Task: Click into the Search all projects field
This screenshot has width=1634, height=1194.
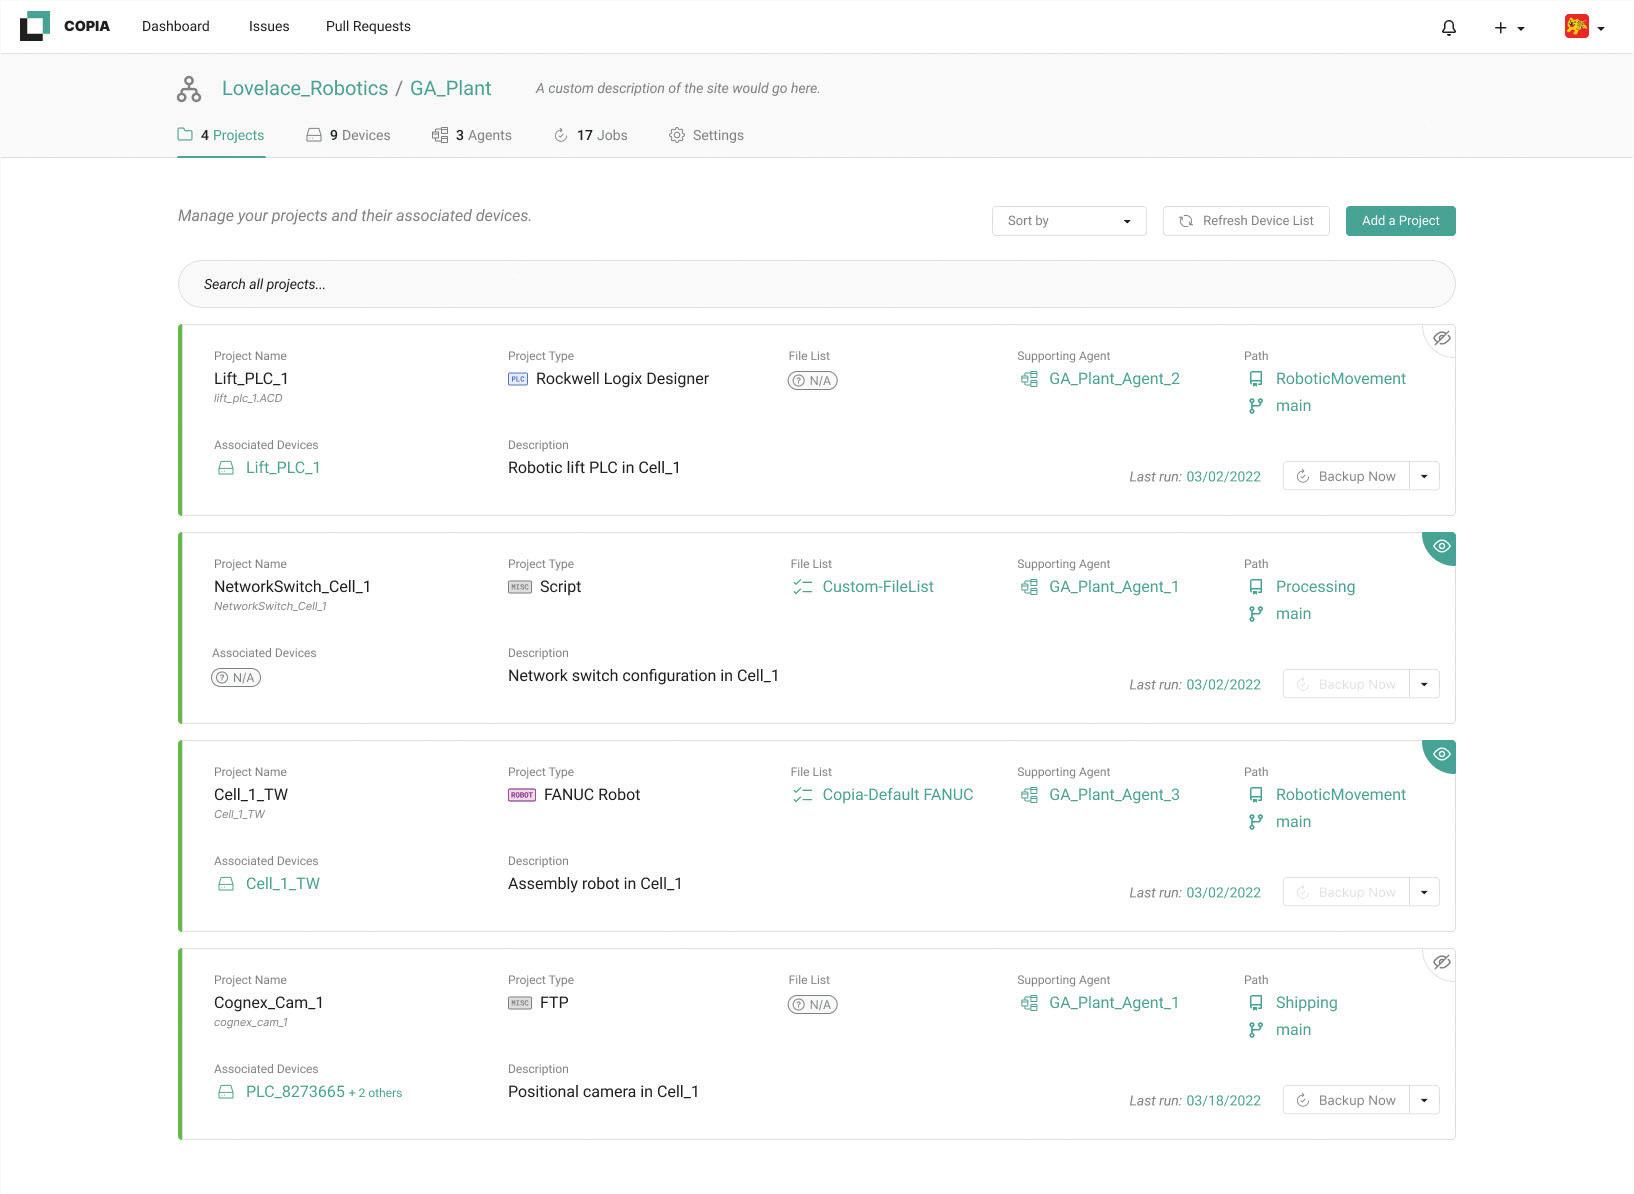Action: [x=817, y=284]
